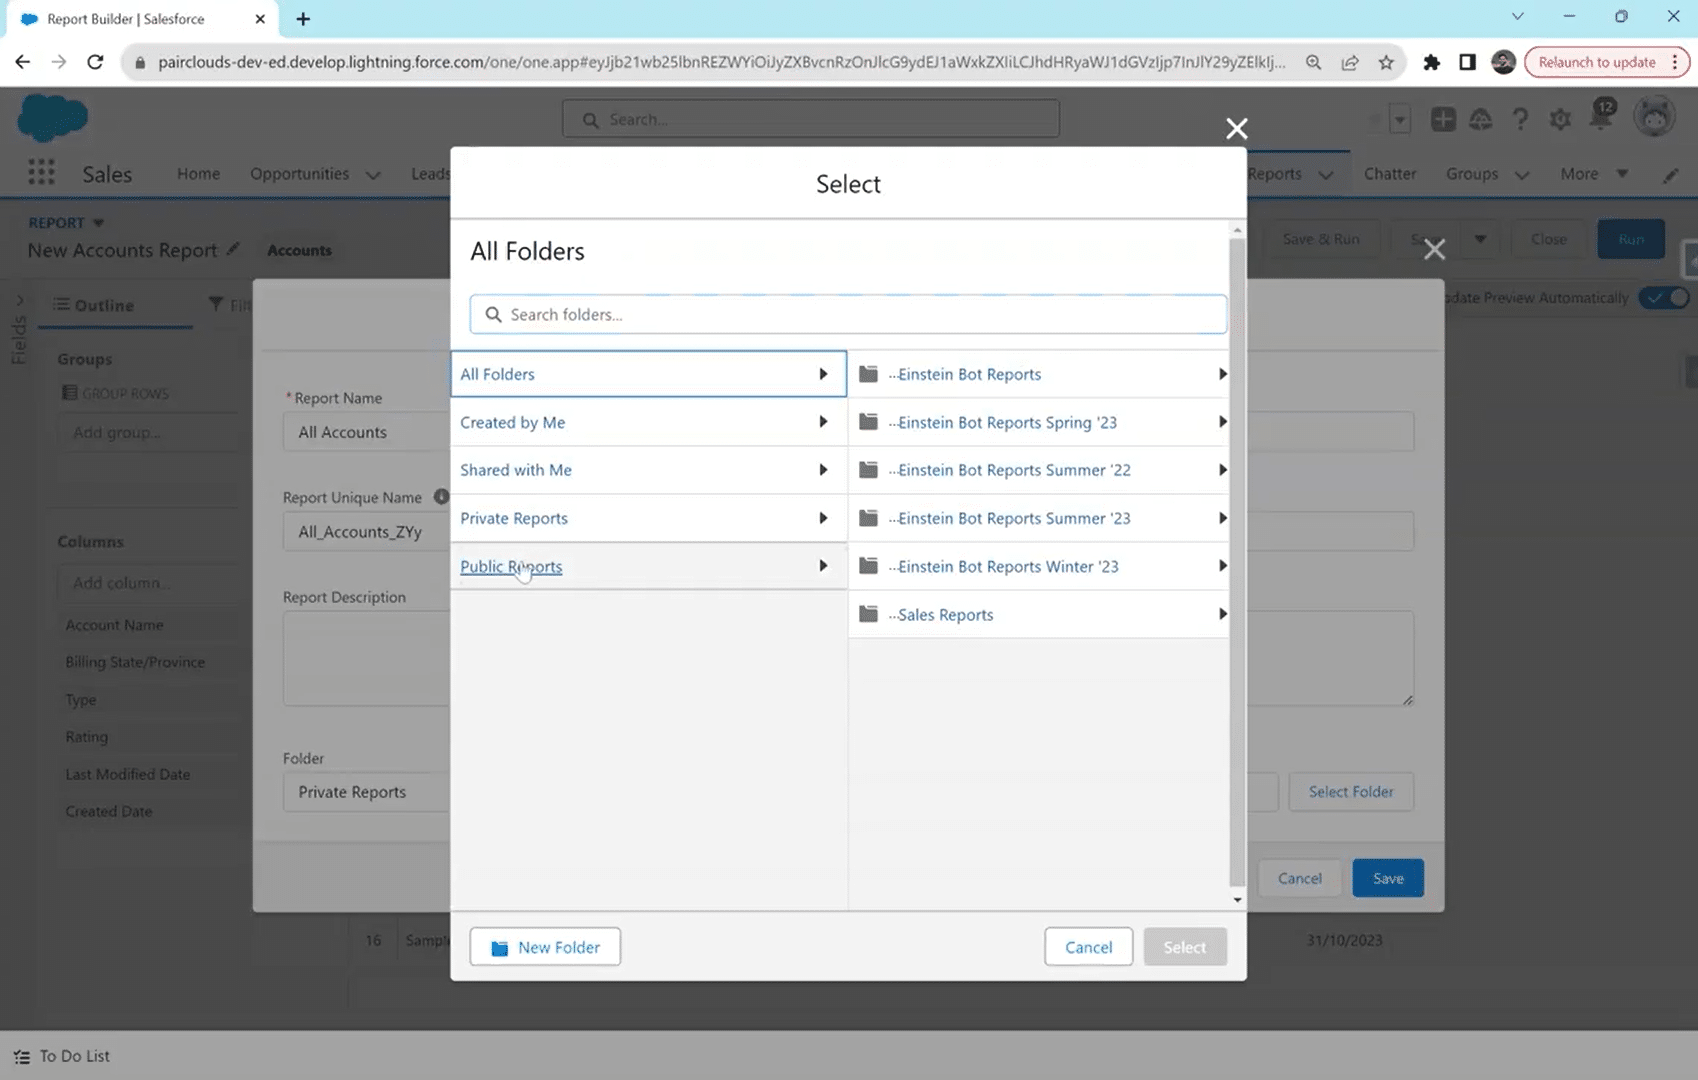Image resolution: width=1698 pixels, height=1080 pixels.
Task: Toggle Update Preview Automatically switch
Action: 1666,297
